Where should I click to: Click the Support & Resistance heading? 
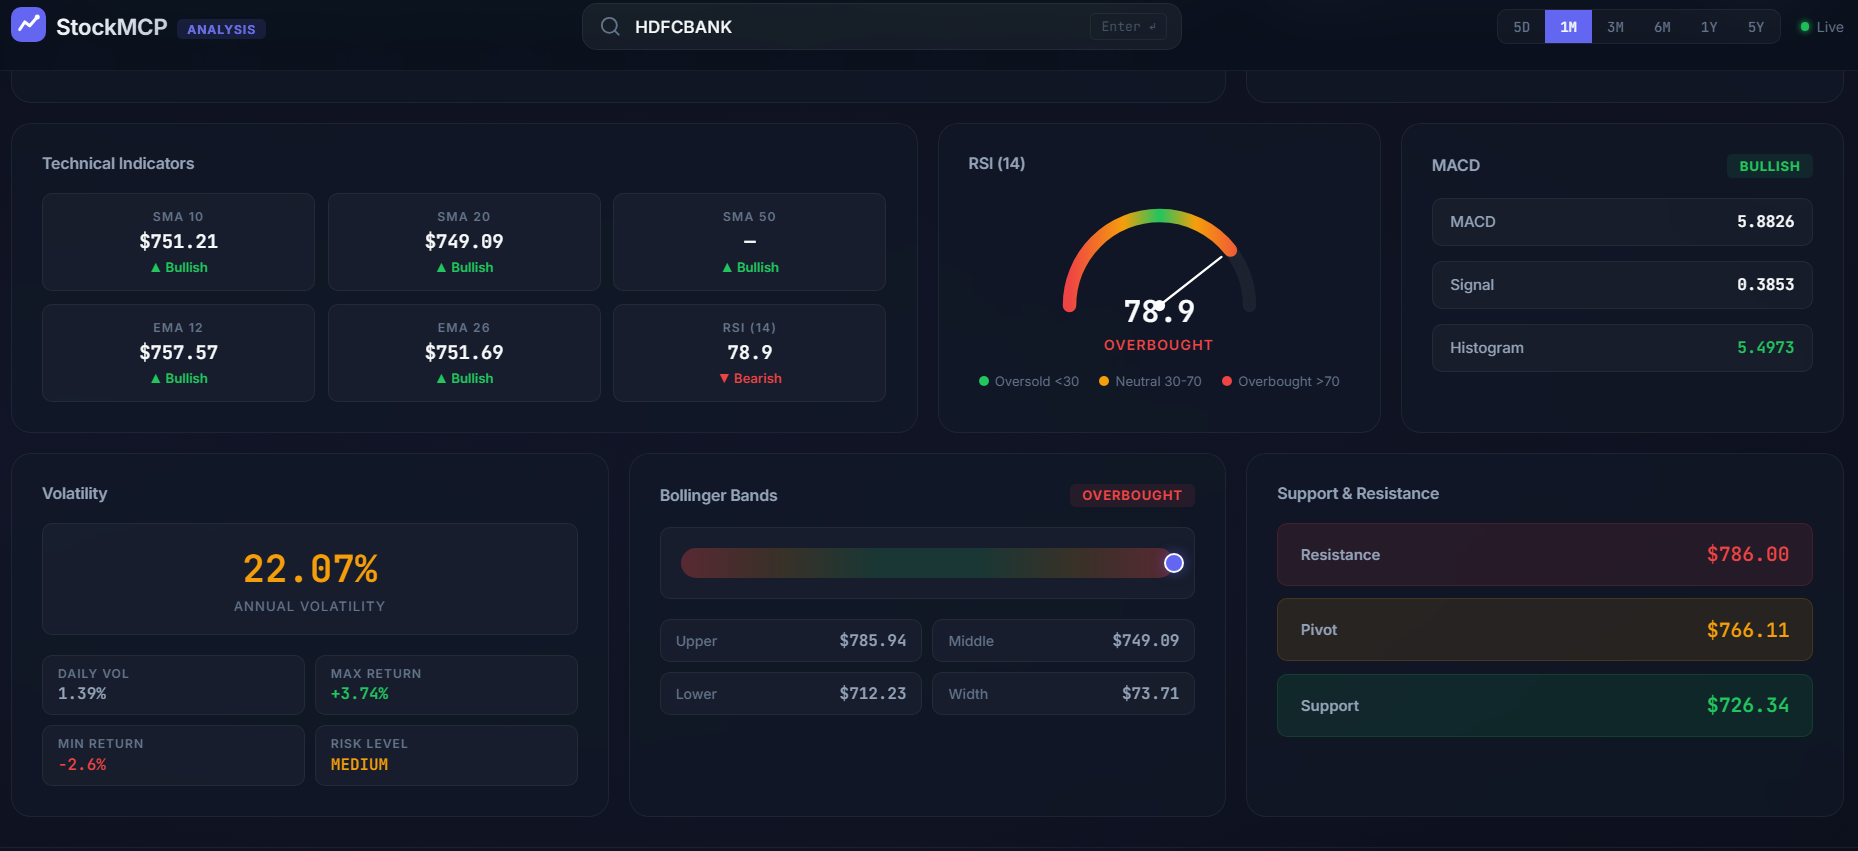pyautogui.click(x=1358, y=494)
